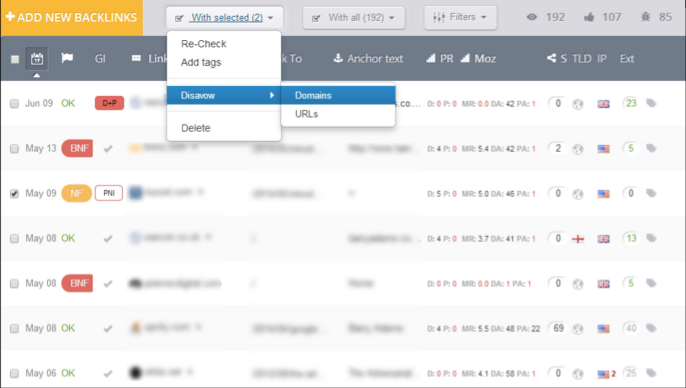The width and height of the screenshot is (686, 388).
Task: Click the UK flag IP icon in Jun 09 row
Action: tap(604, 104)
